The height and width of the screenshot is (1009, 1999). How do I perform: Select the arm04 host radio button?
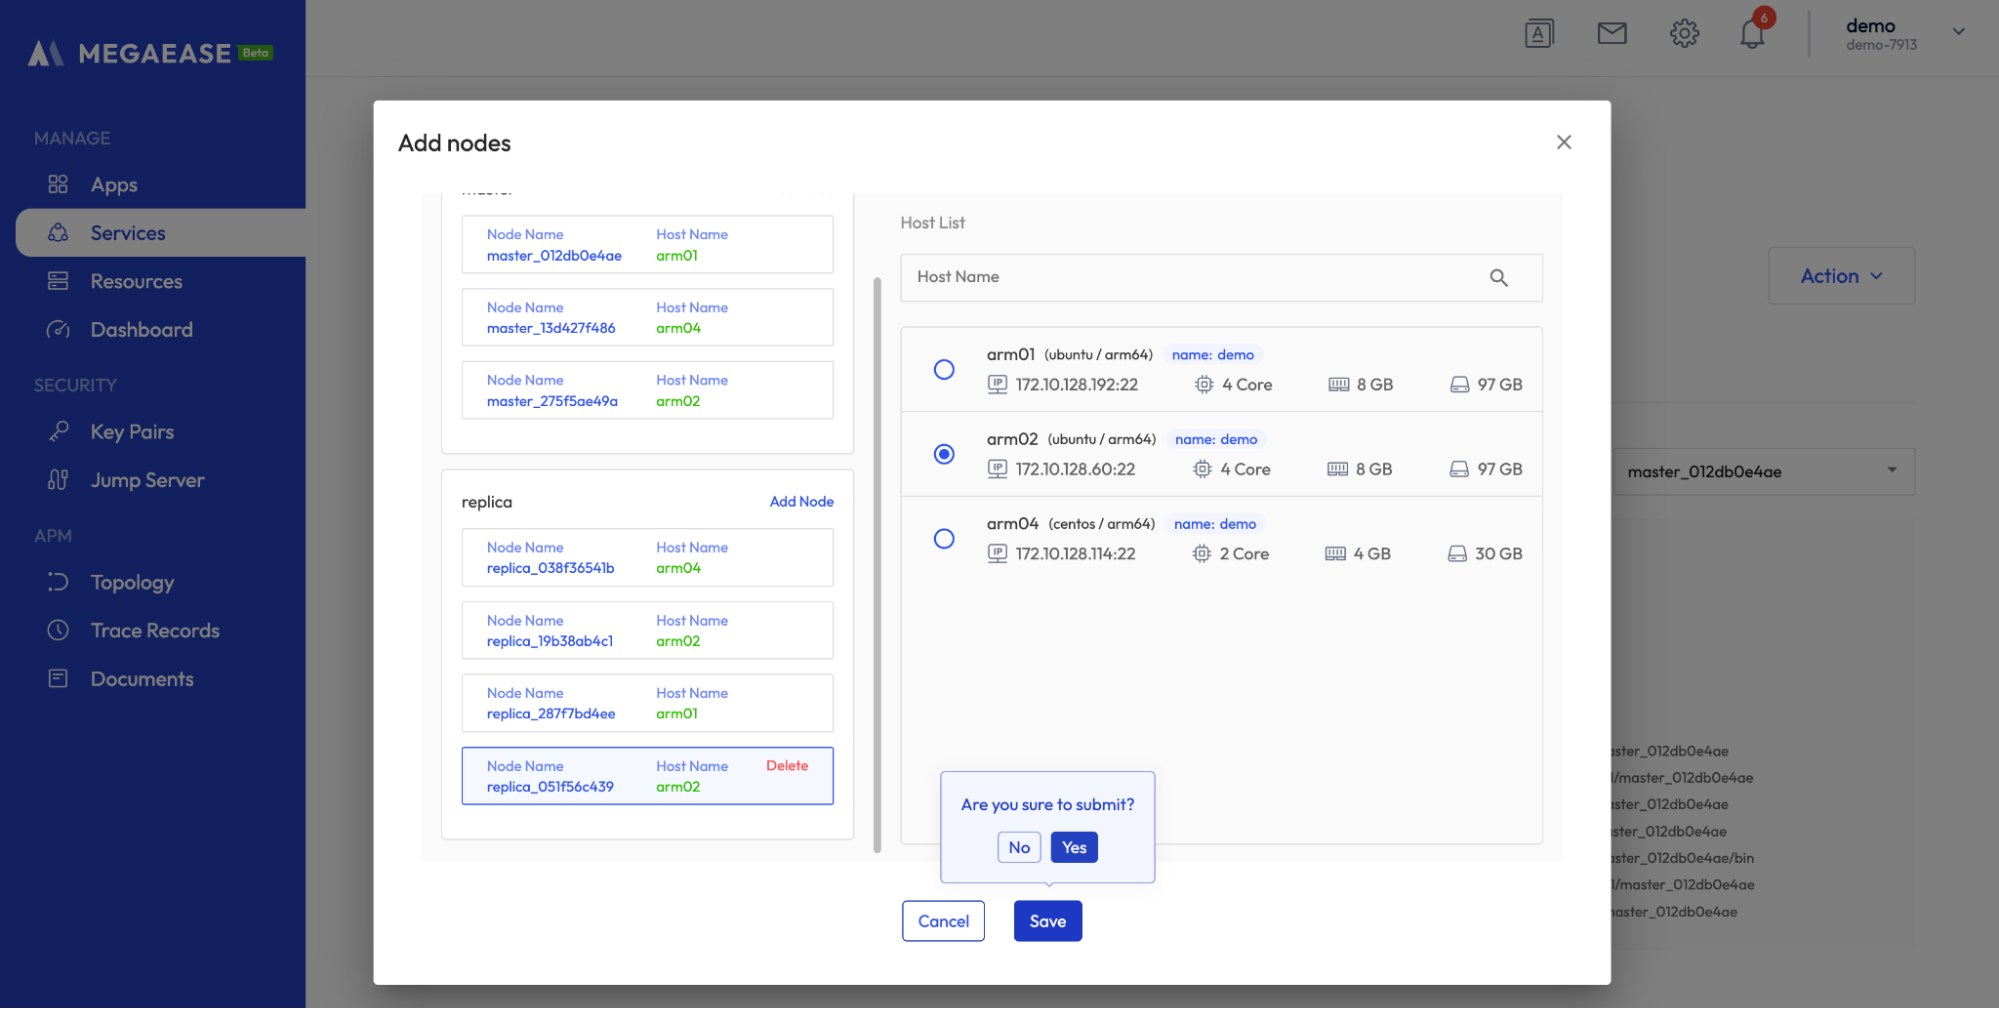(x=943, y=538)
